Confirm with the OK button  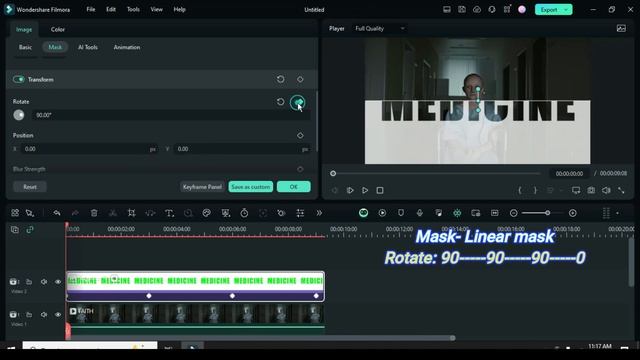point(293,187)
